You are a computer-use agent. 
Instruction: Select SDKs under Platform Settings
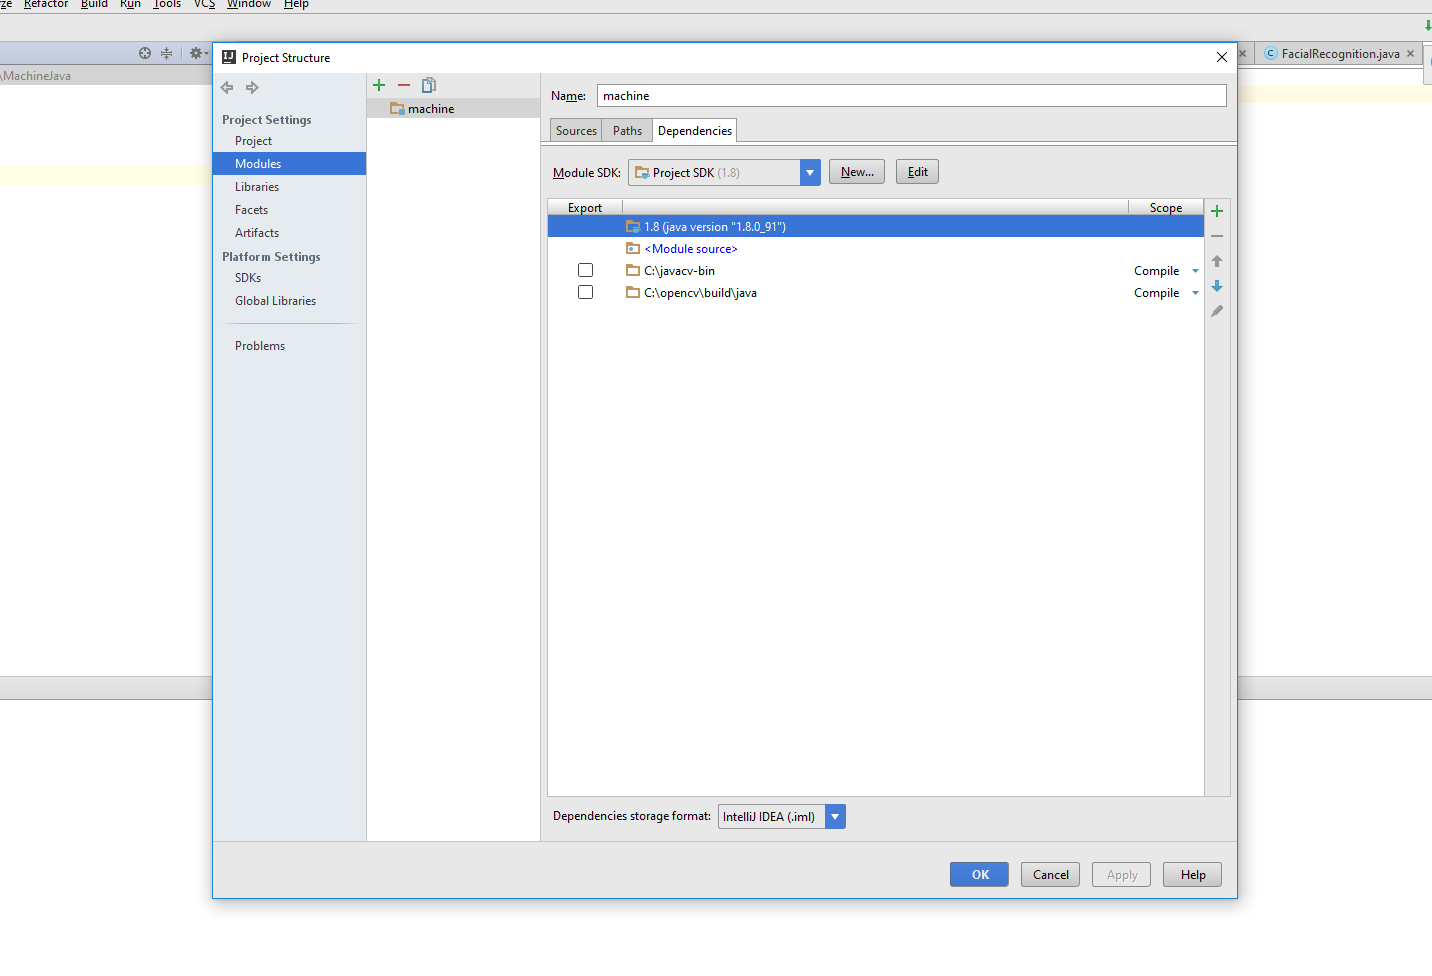click(248, 278)
